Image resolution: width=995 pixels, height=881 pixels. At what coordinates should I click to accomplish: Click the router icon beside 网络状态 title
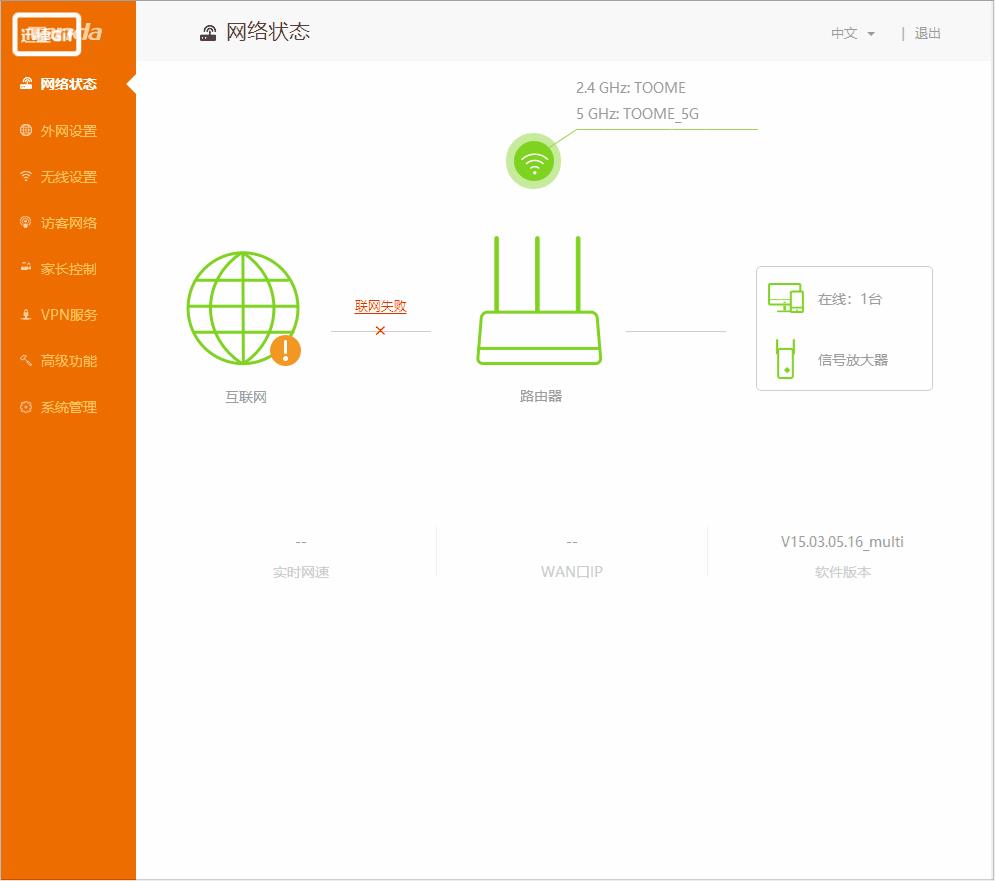pos(207,31)
